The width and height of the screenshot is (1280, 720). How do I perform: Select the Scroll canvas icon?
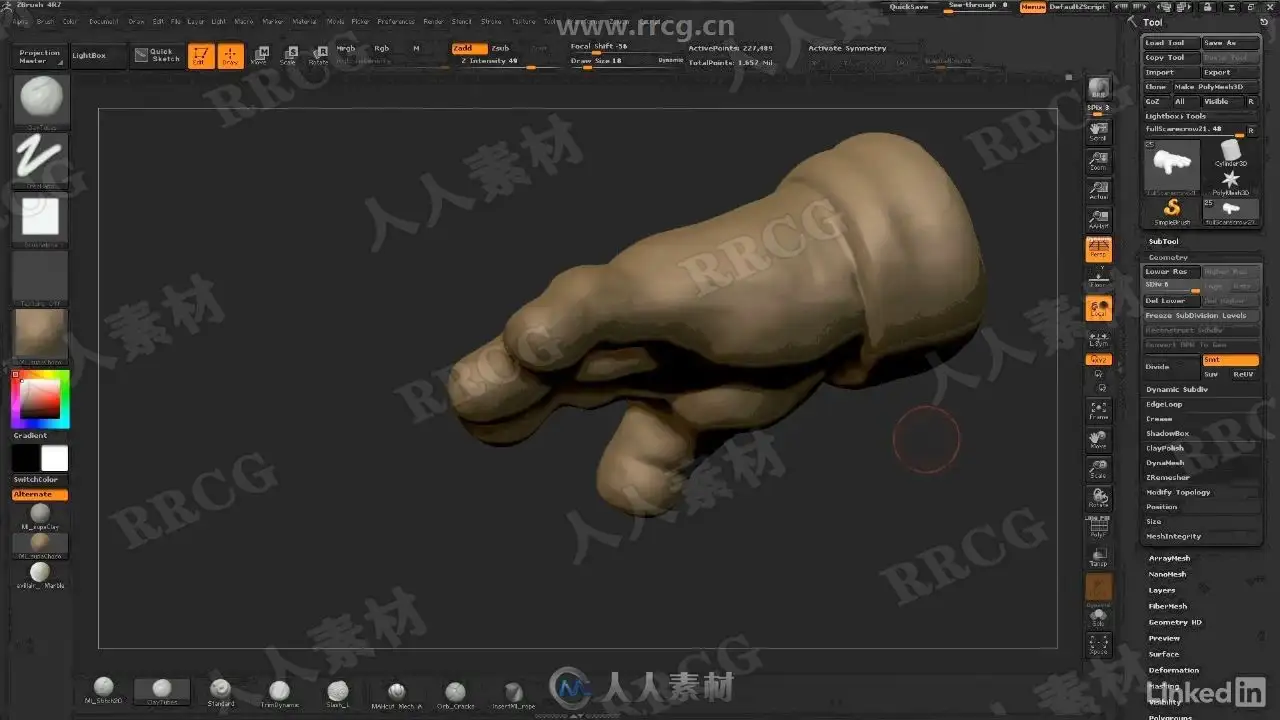[x=1099, y=132]
